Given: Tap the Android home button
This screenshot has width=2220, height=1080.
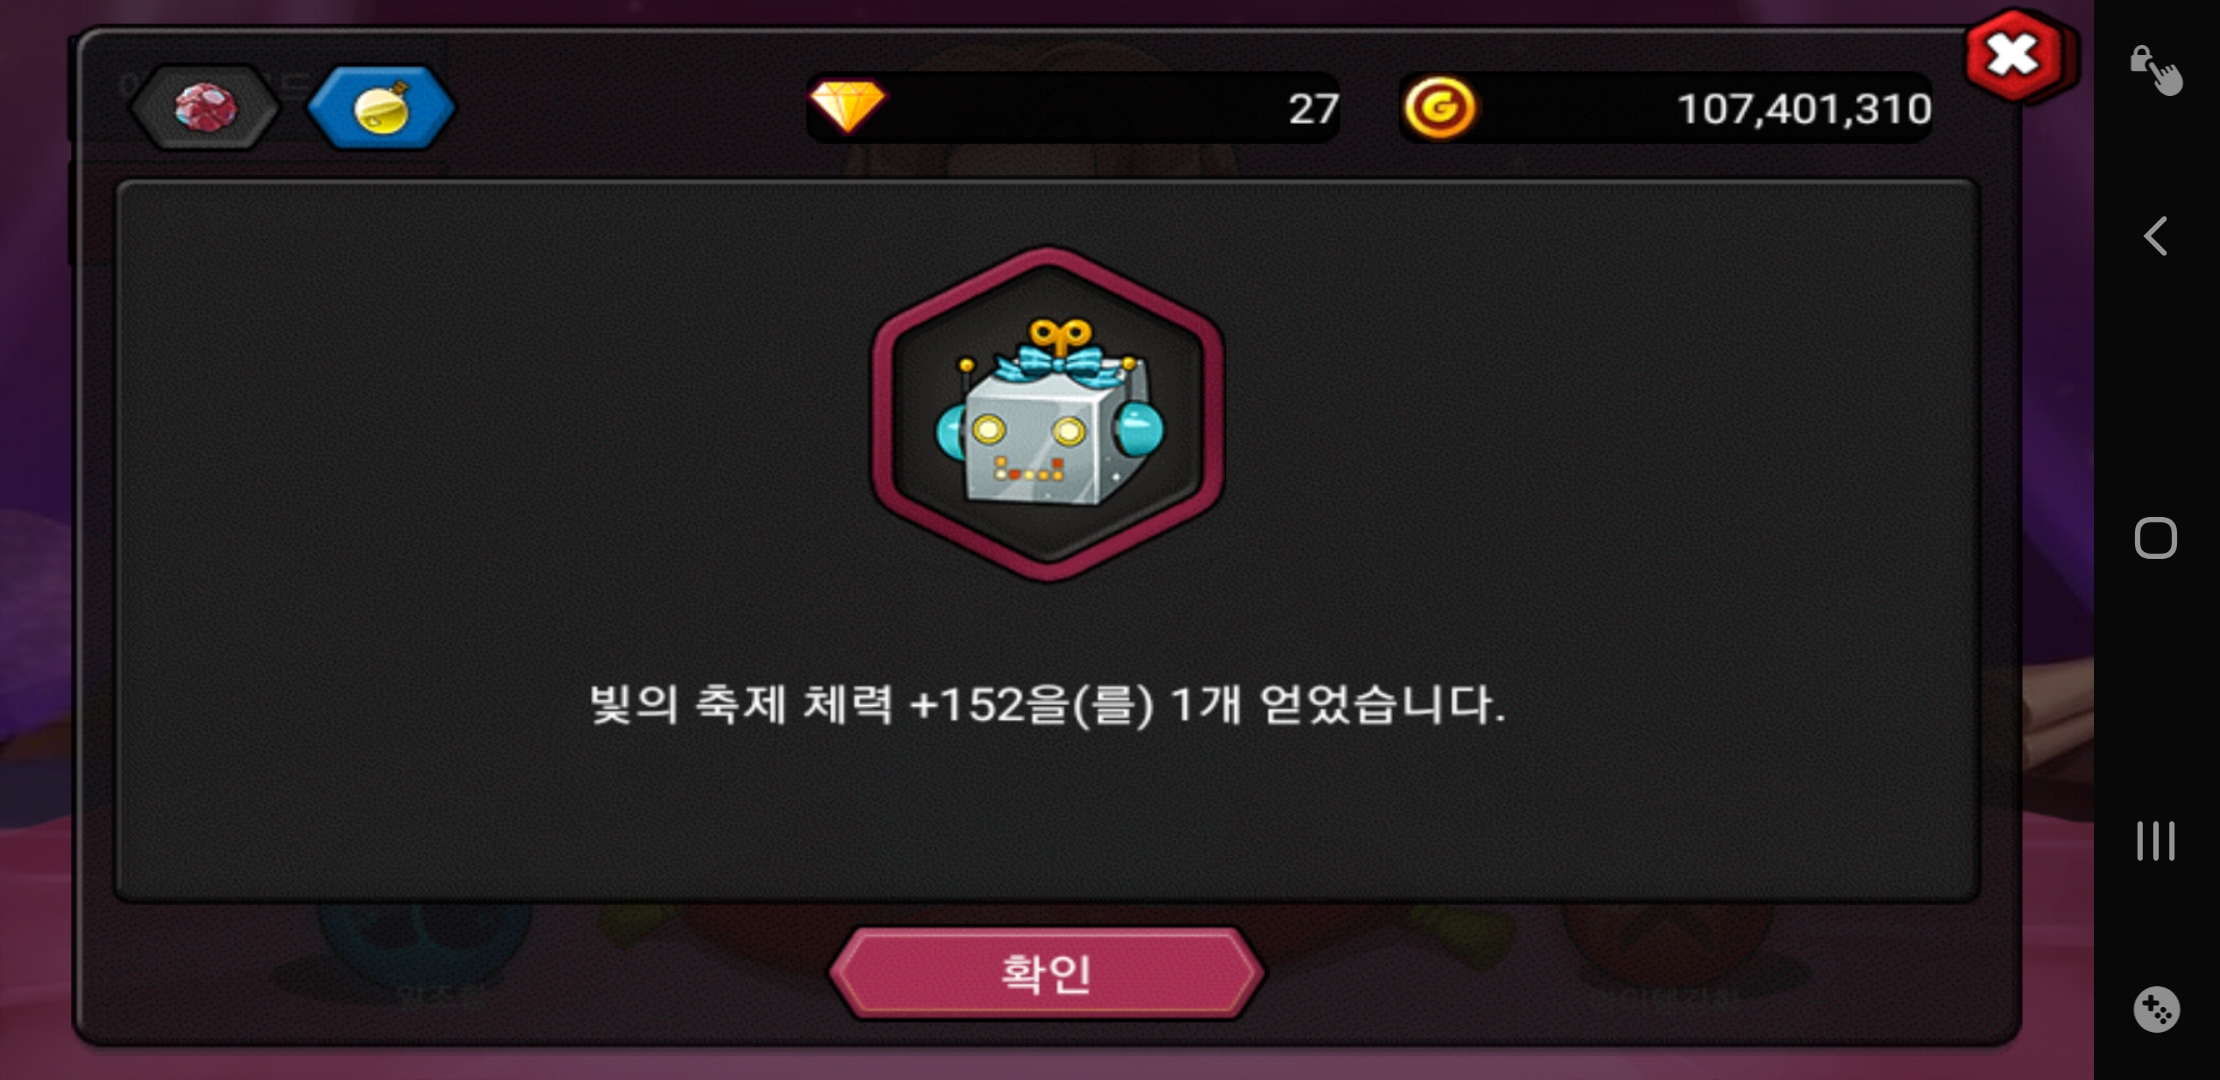Looking at the screenshot, I should [2155, 538].
